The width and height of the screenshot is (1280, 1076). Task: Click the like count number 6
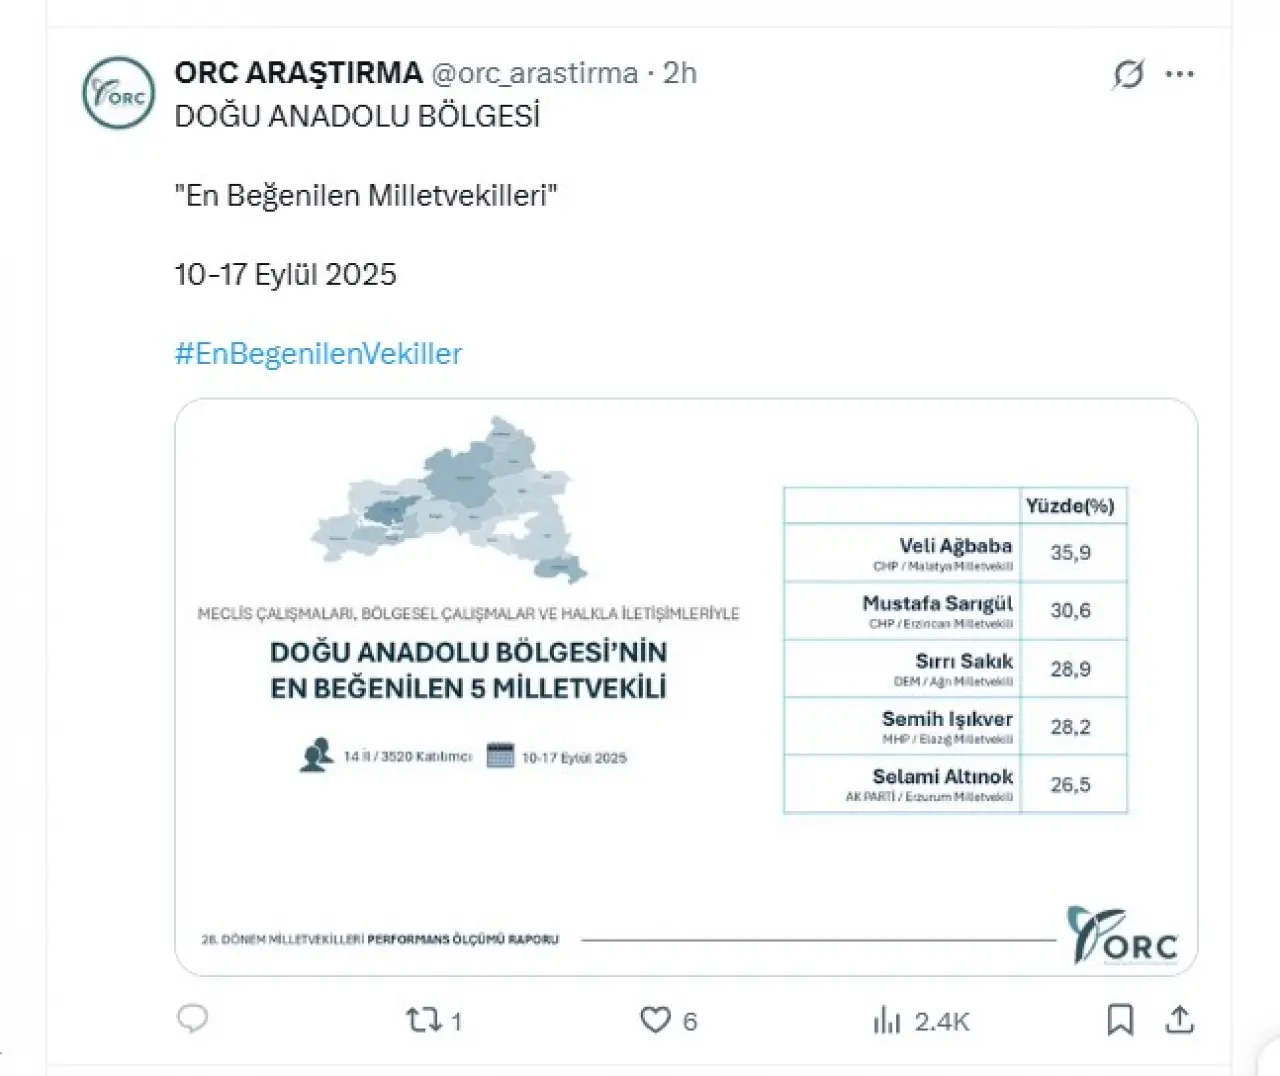coord(690,1021)
